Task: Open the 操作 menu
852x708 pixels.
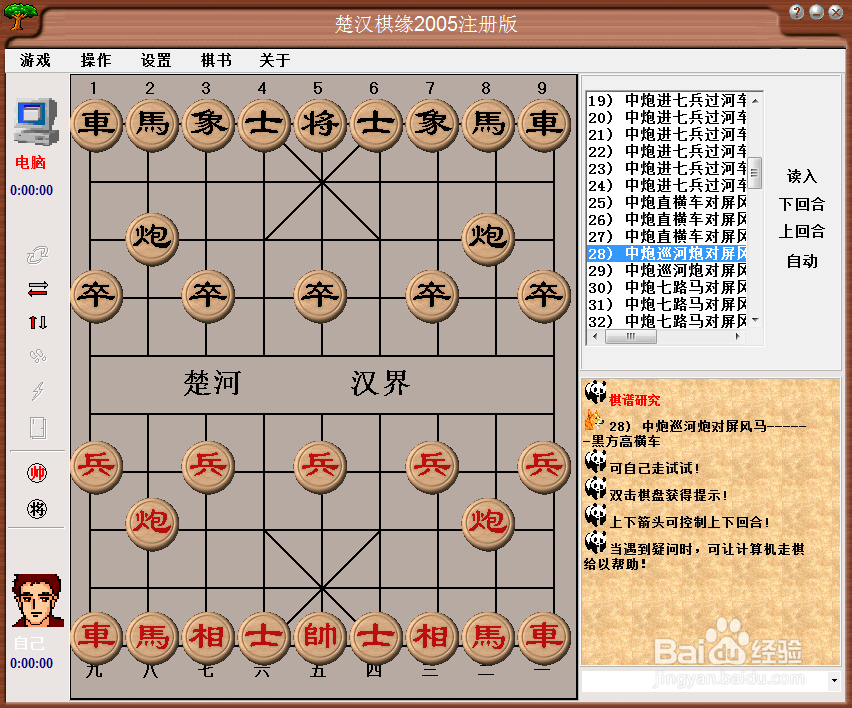Action: pos(96,60)
